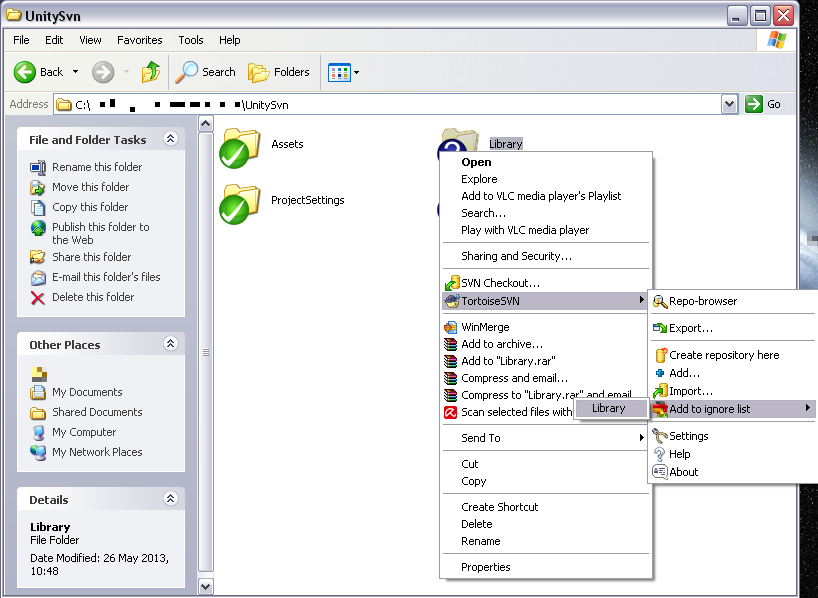Click the Views toolbar icon
818x598 pixels.
point(338,72)
